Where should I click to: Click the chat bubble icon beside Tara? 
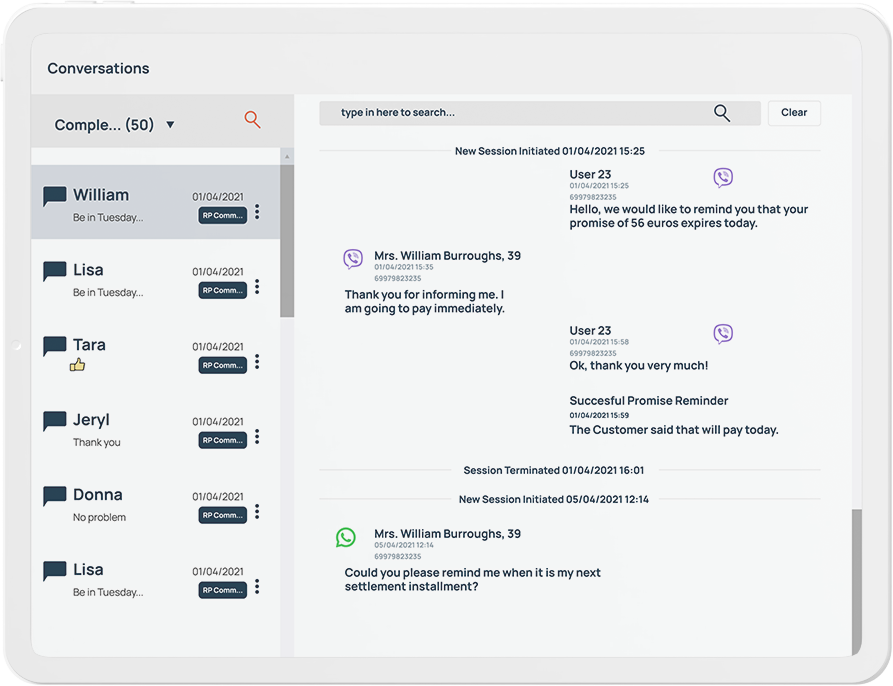[55, 346]
